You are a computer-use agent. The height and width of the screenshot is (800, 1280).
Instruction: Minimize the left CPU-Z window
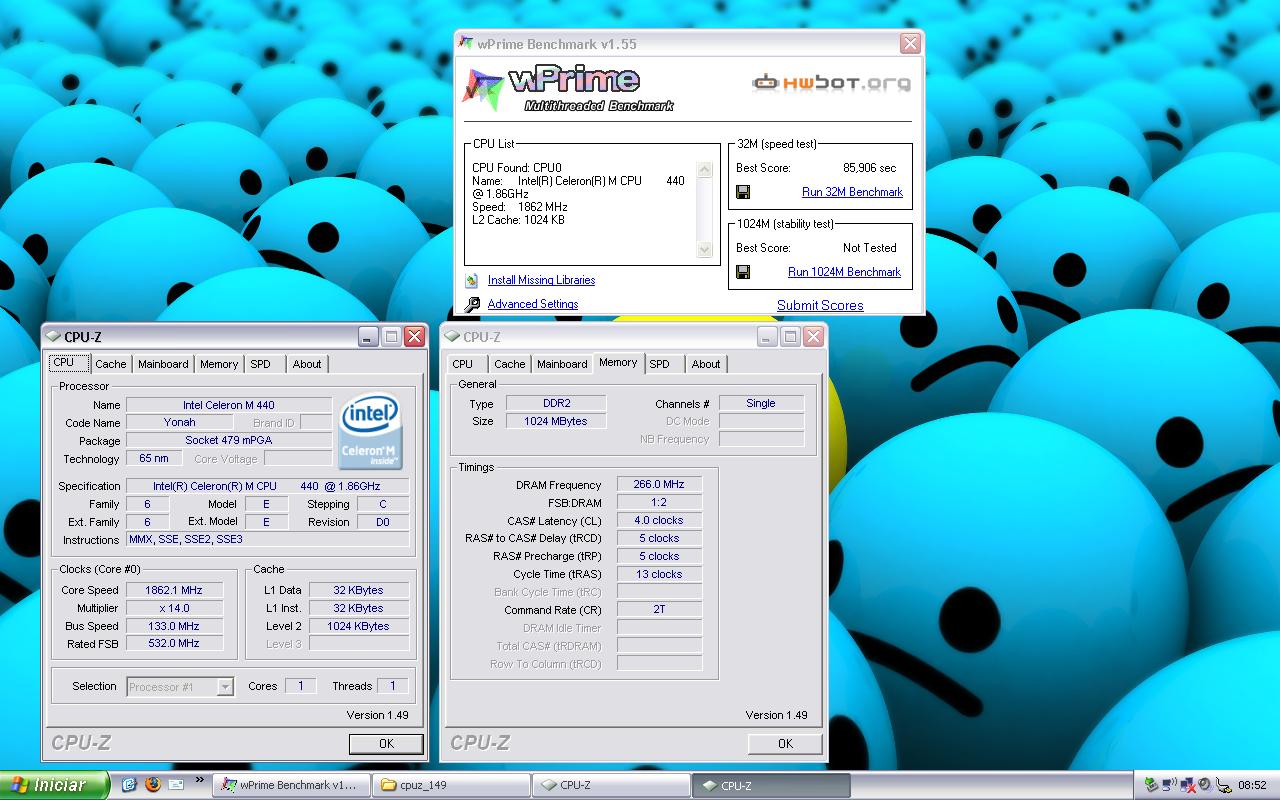[x=368, y=337]
